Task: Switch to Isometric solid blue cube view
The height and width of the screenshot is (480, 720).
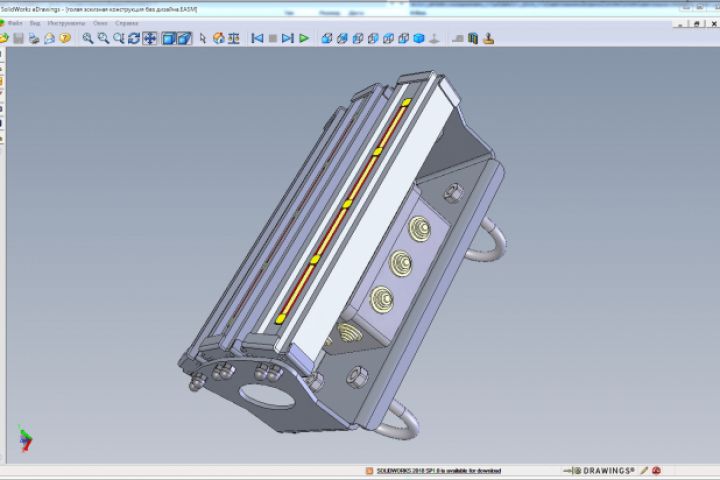Action: [x=419, y=39]
